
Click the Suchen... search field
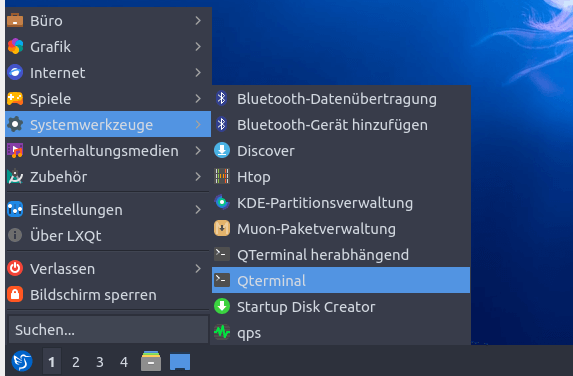pos(109,330)
